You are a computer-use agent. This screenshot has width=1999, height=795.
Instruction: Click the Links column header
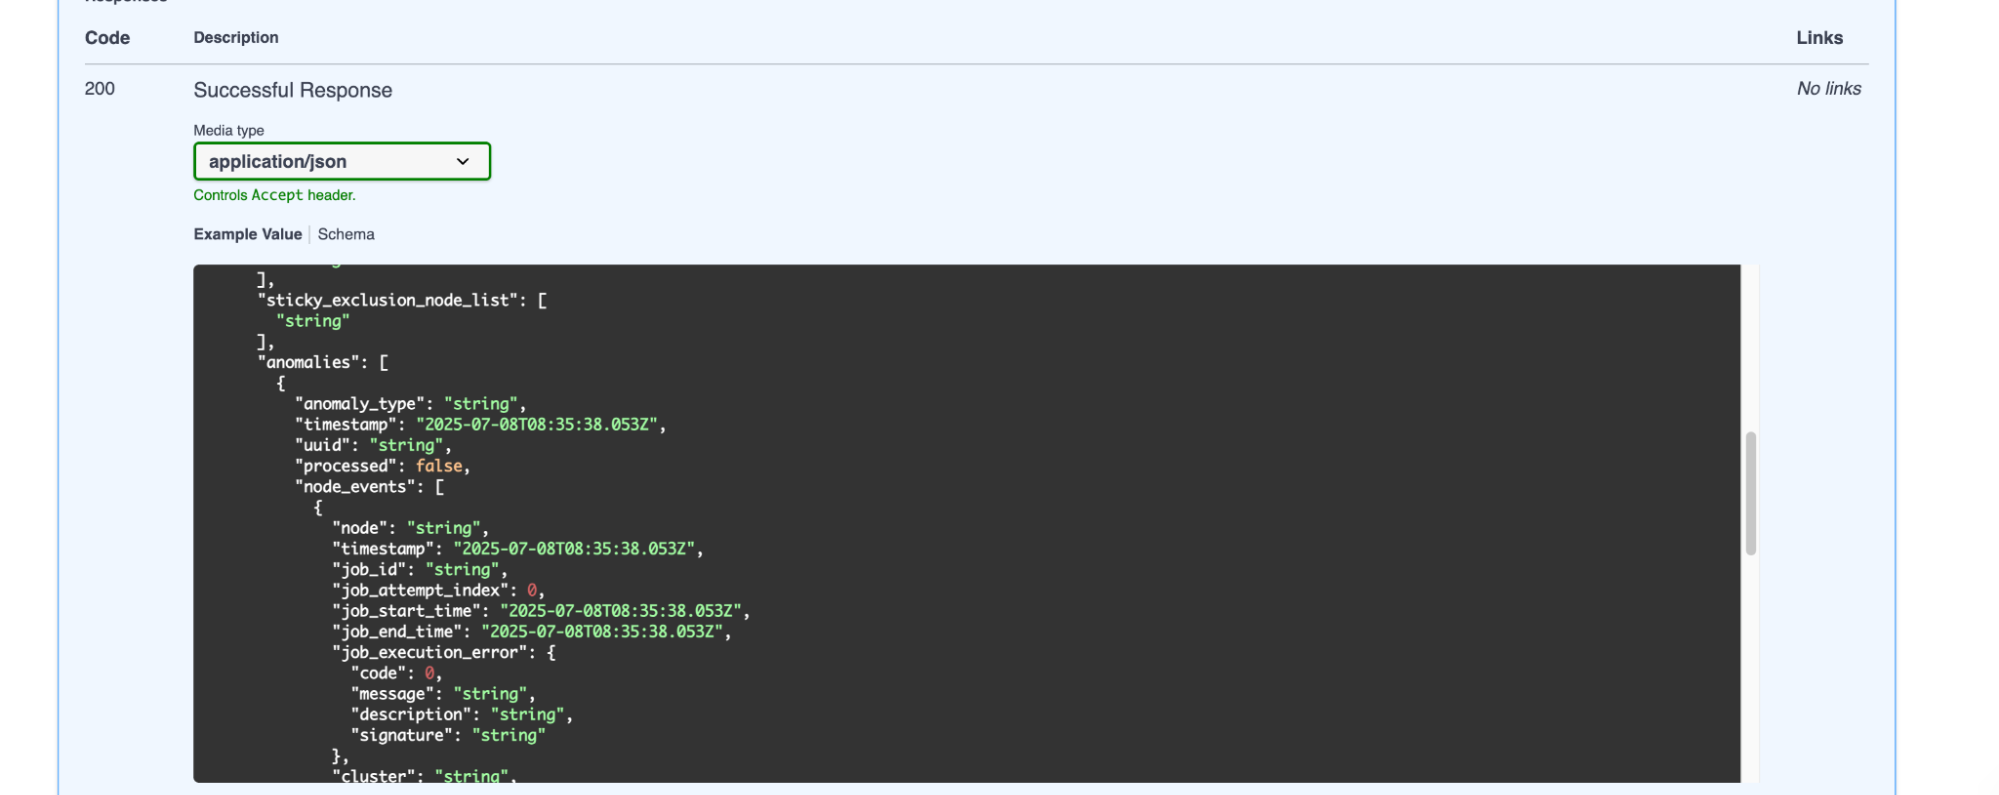1819,38
